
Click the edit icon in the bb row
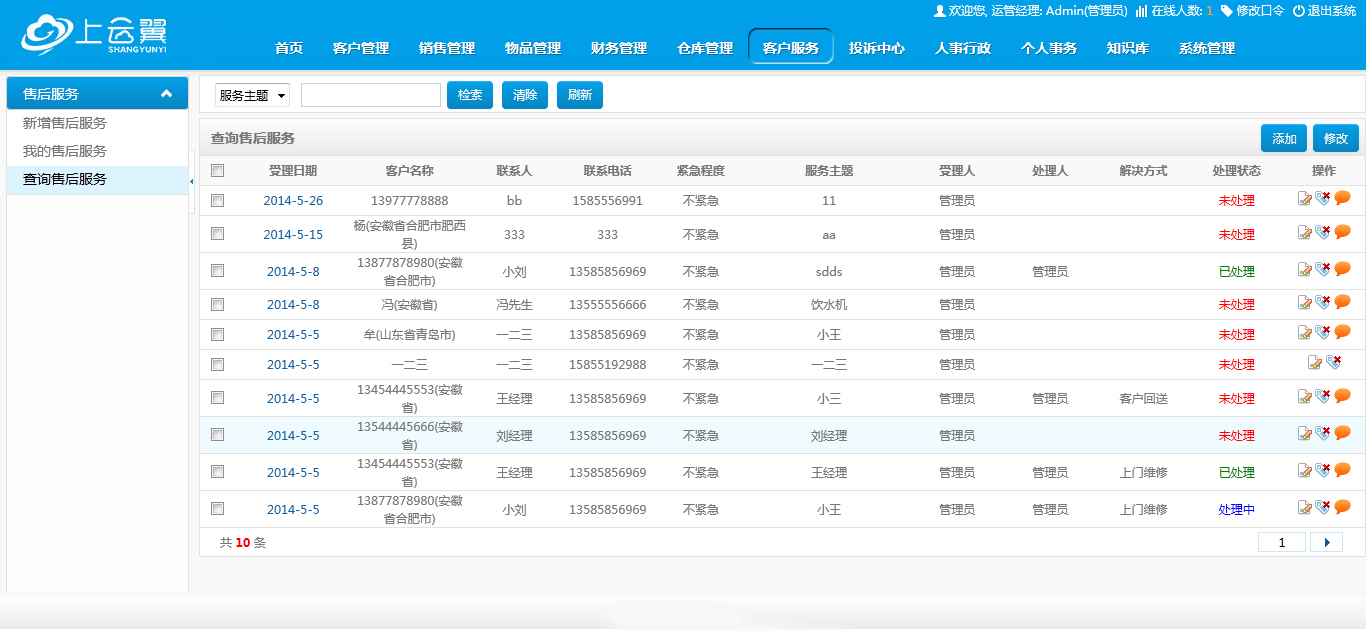(1304, 199)
